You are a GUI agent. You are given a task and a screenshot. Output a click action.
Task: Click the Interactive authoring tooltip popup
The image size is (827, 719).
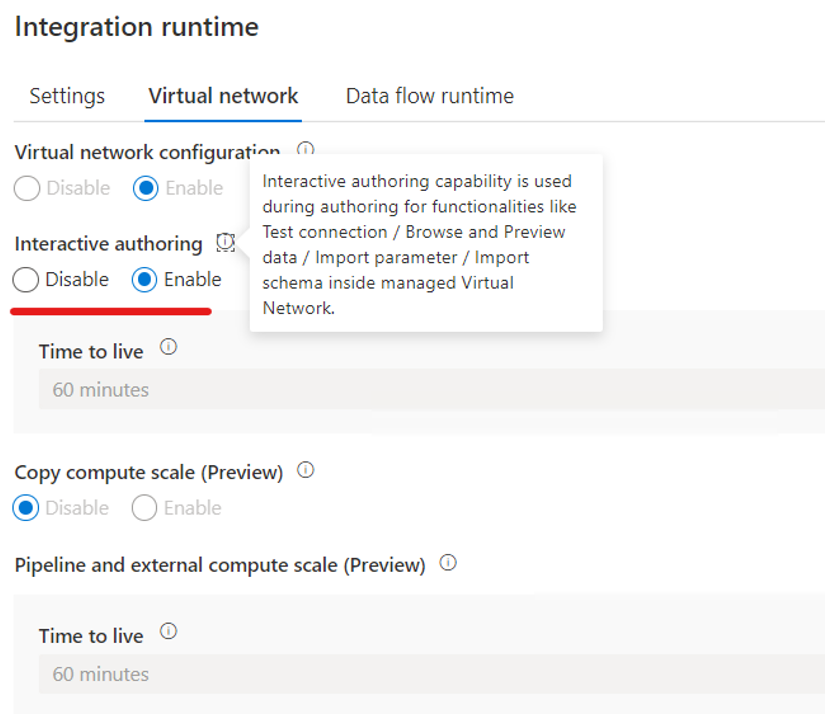coord(425,243)
